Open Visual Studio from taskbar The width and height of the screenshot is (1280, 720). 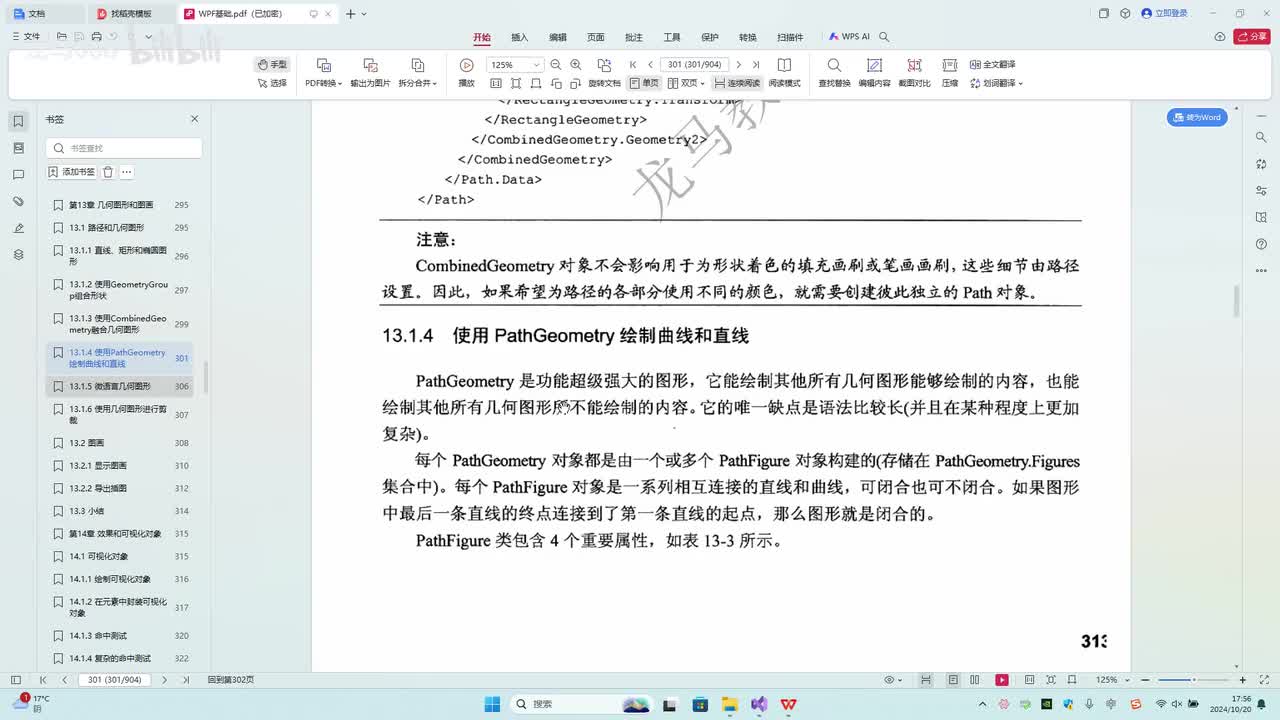click(759, 704)
